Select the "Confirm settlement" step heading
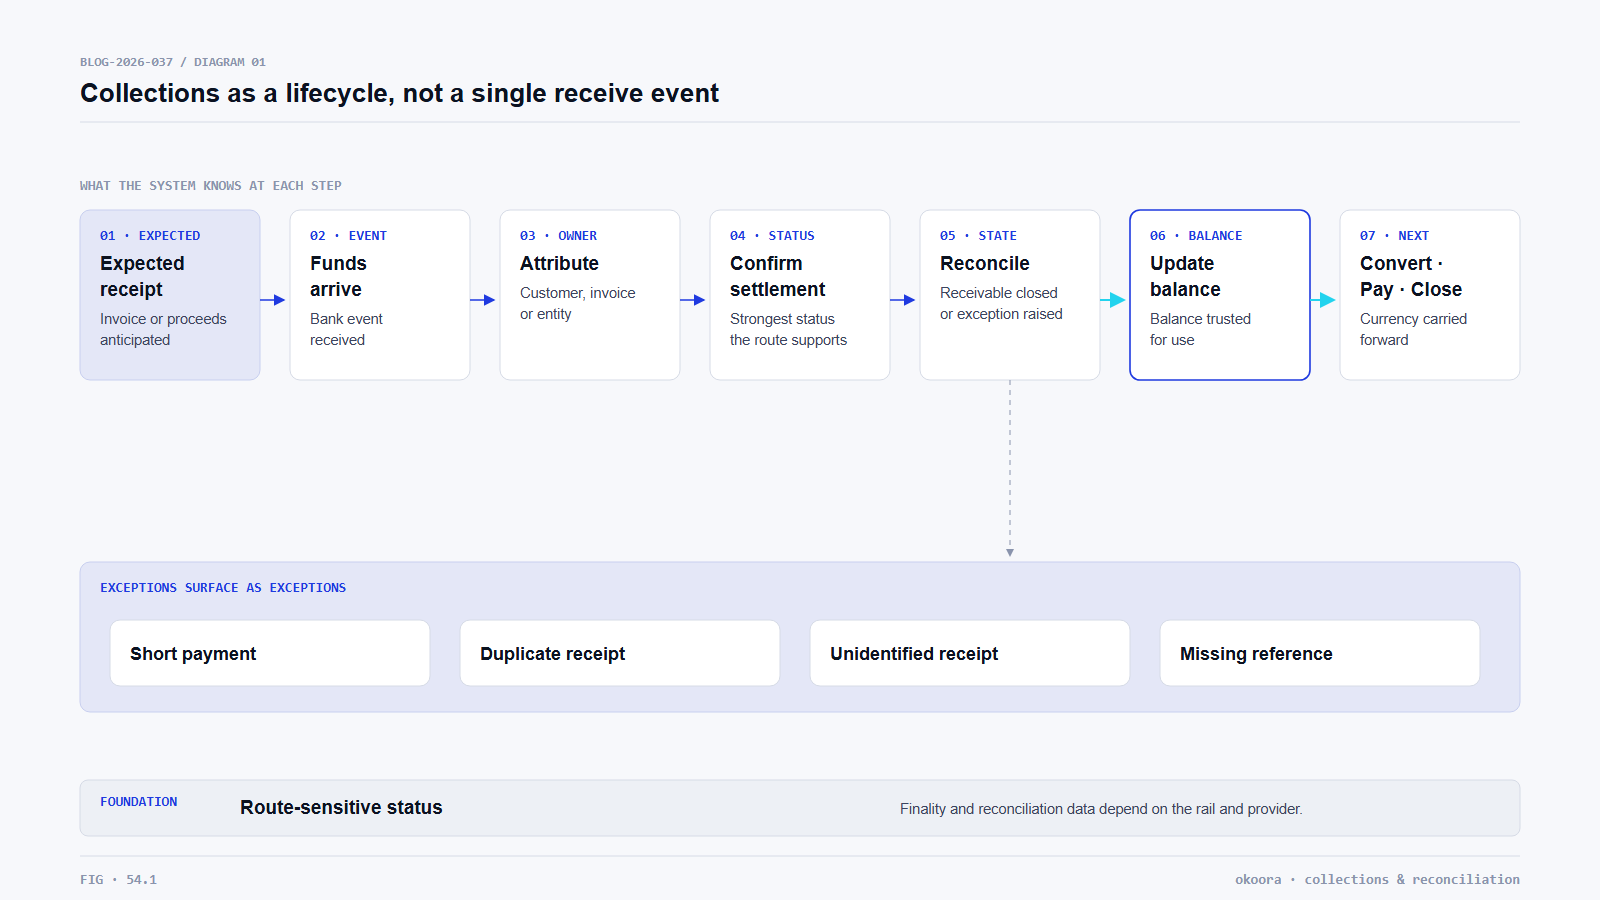Screen dimensions: 1600x900 (777, 276)
